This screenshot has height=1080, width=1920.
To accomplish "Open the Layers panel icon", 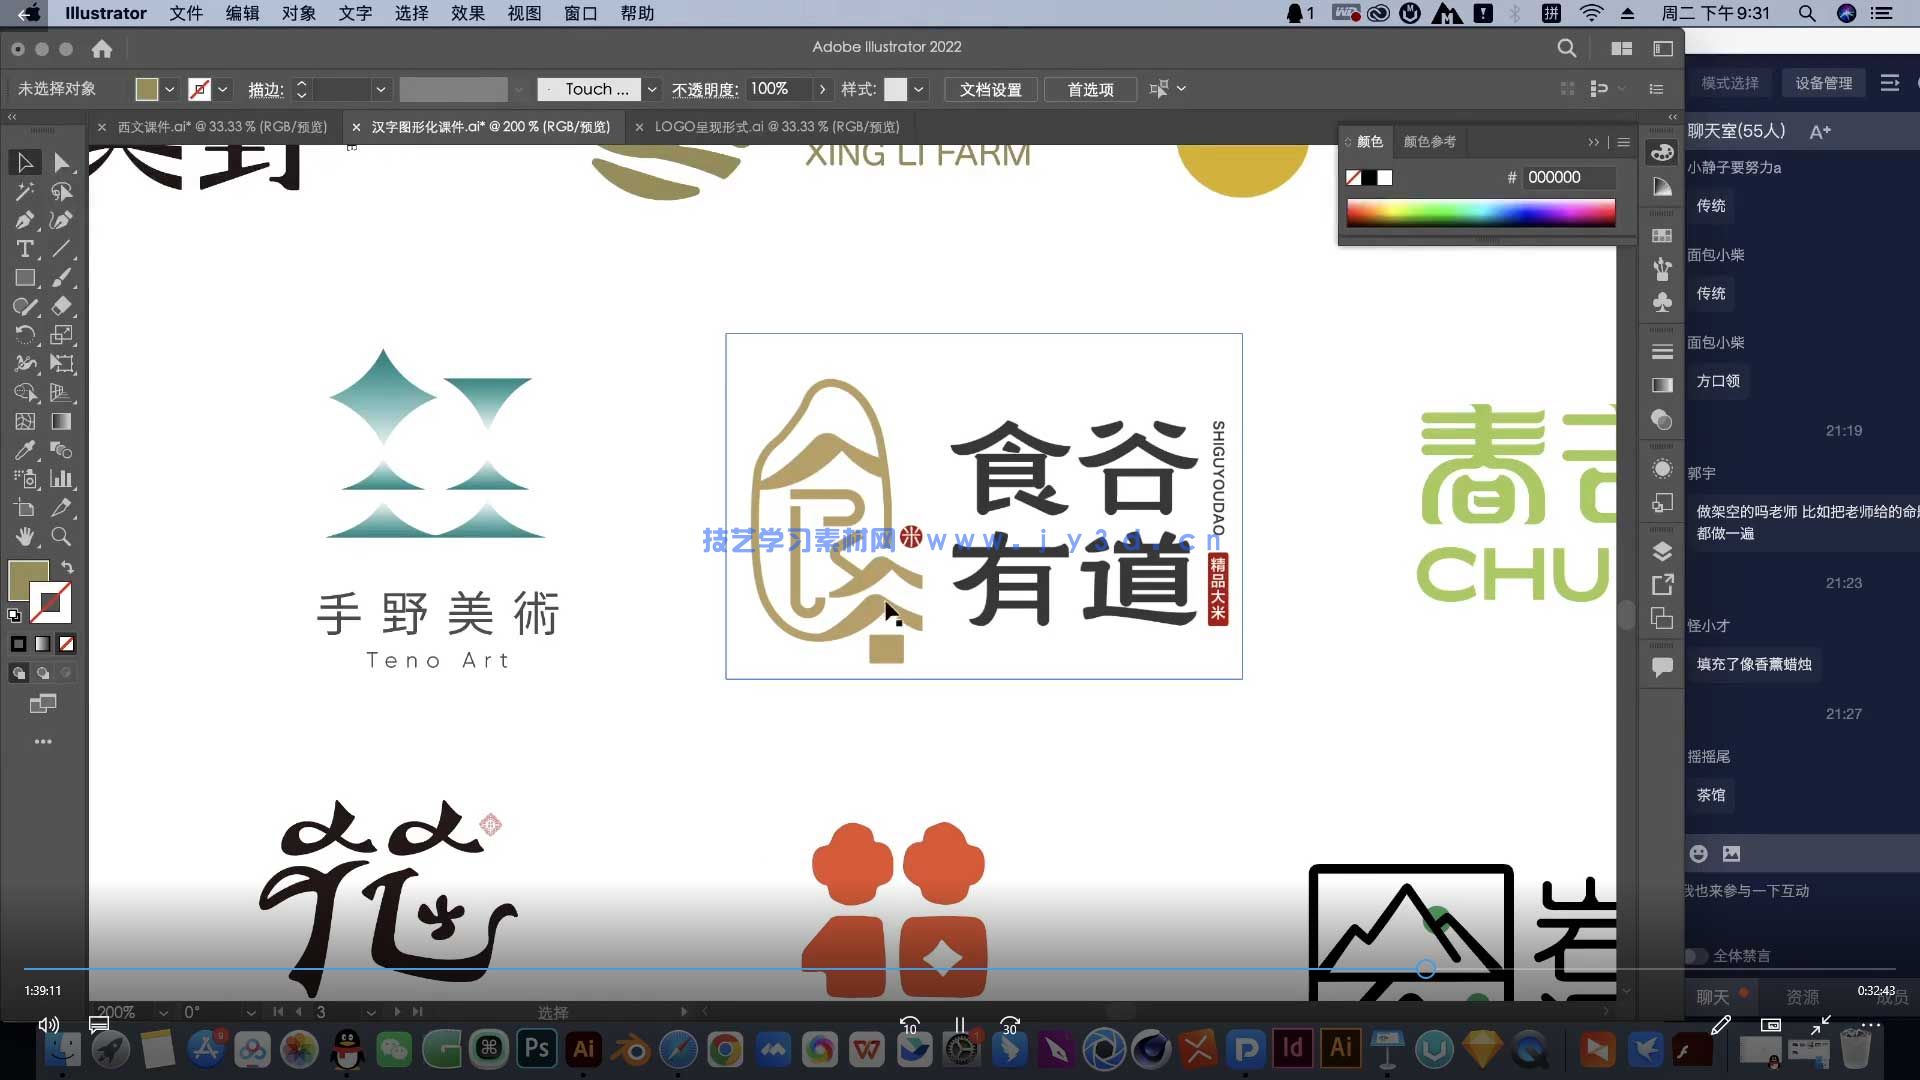I will 1662,551.
